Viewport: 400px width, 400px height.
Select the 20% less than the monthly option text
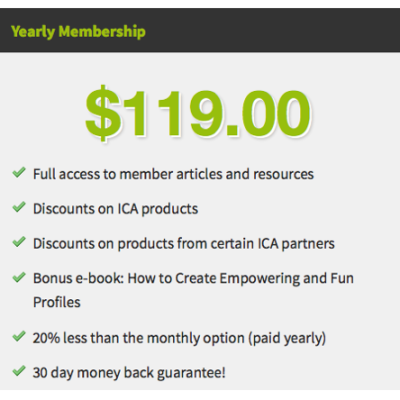click(x=139, y=338)
